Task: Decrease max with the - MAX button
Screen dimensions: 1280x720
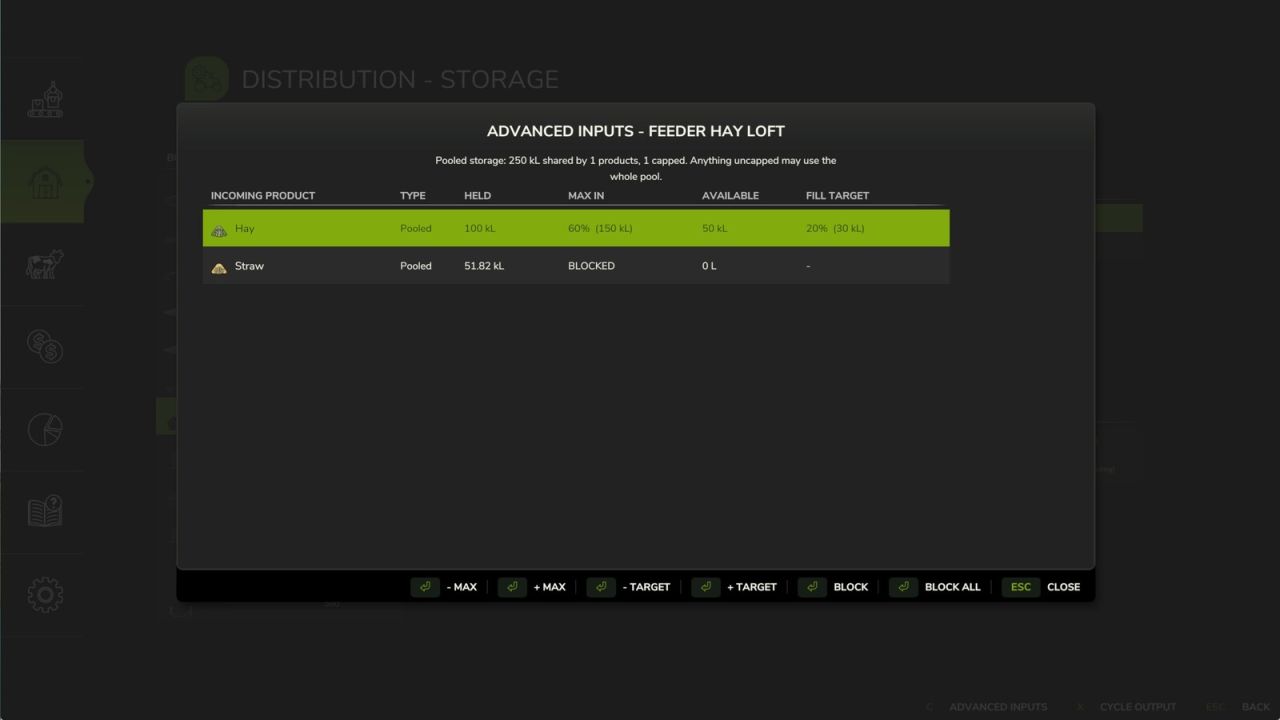Action: pos(462,587)
